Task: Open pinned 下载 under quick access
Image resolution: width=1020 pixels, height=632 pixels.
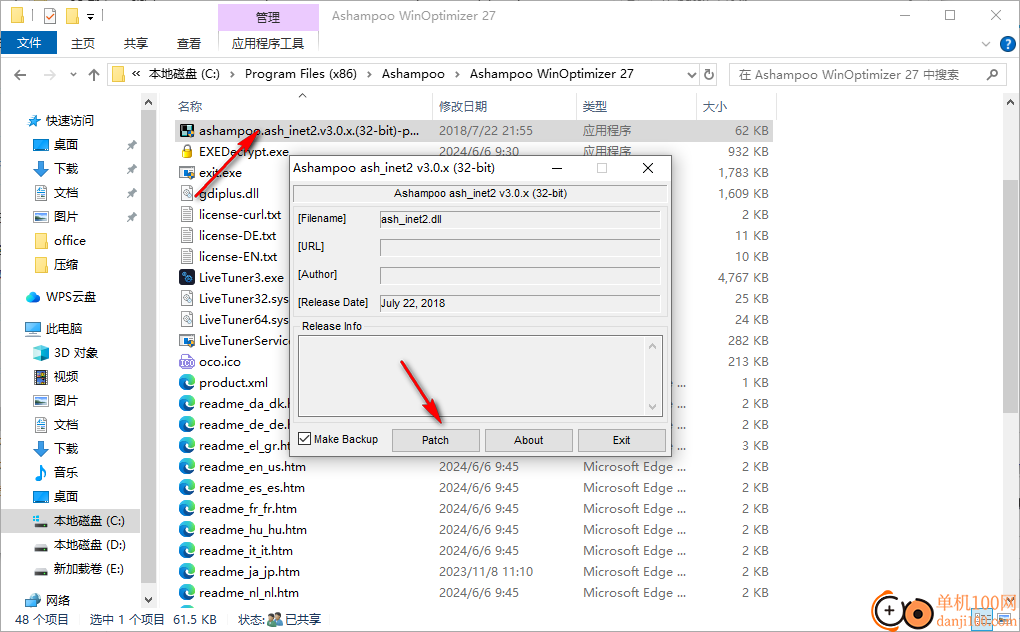Action: (66, 169)
